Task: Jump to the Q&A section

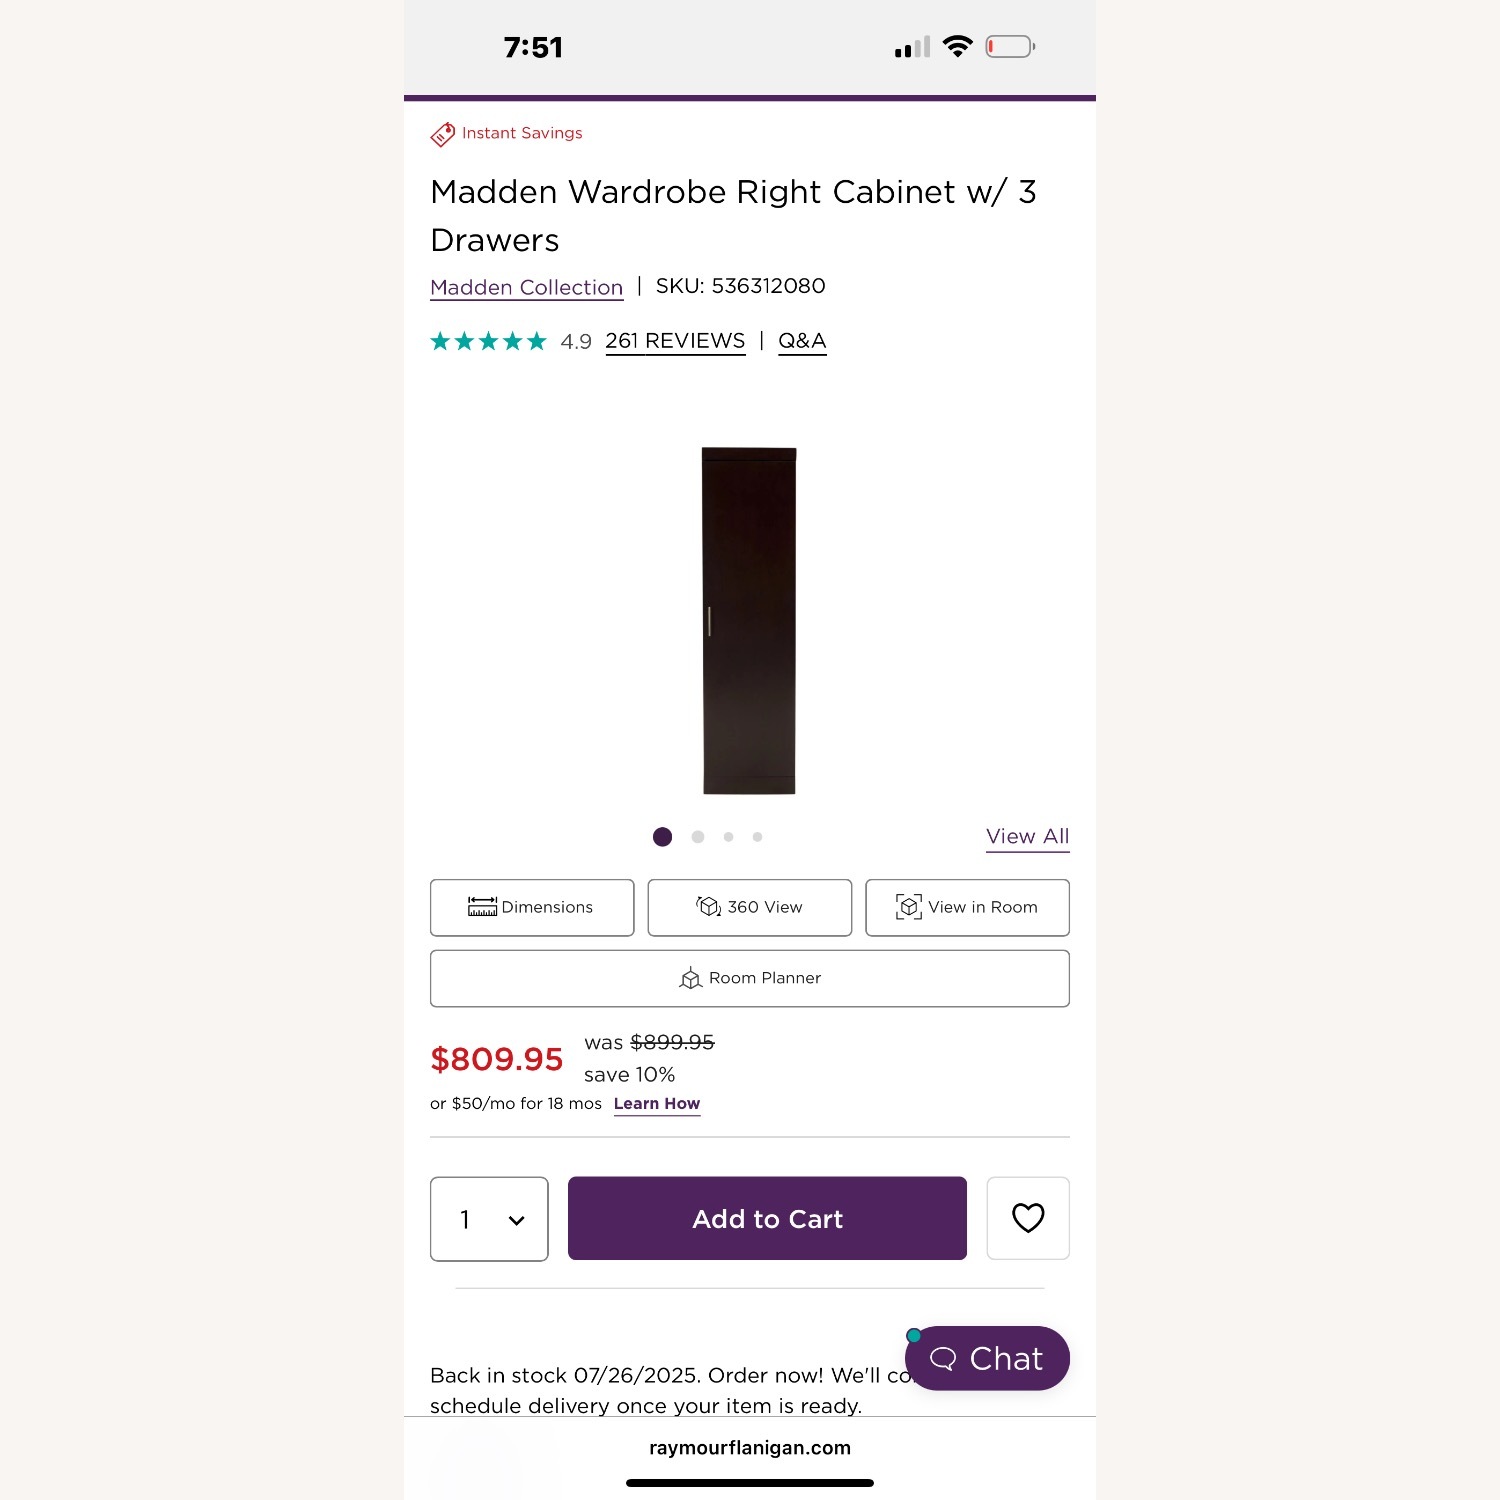Action: [x=802, y=341]
